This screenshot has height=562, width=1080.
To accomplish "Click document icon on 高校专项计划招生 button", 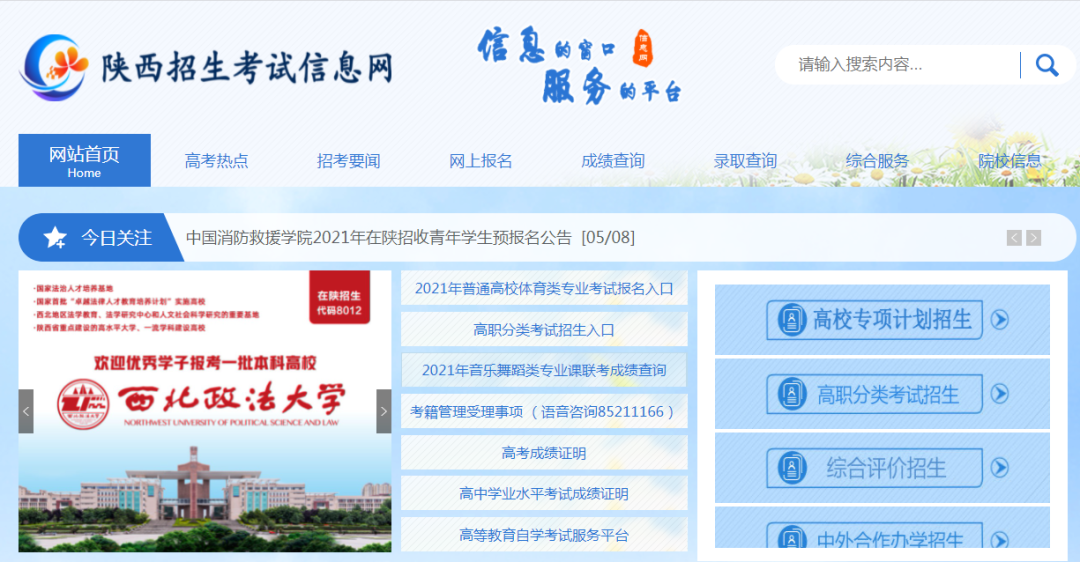I will (x=791, y=320).
